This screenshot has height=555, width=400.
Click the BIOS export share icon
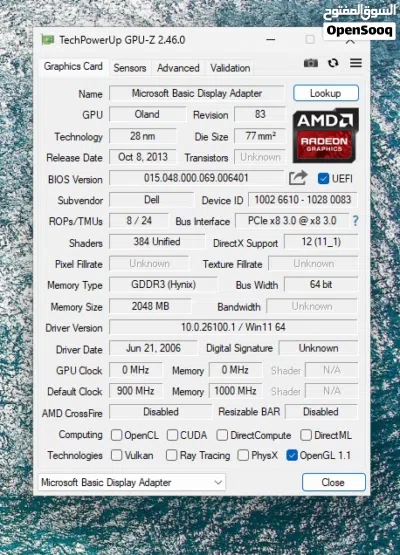pos(298,178)
